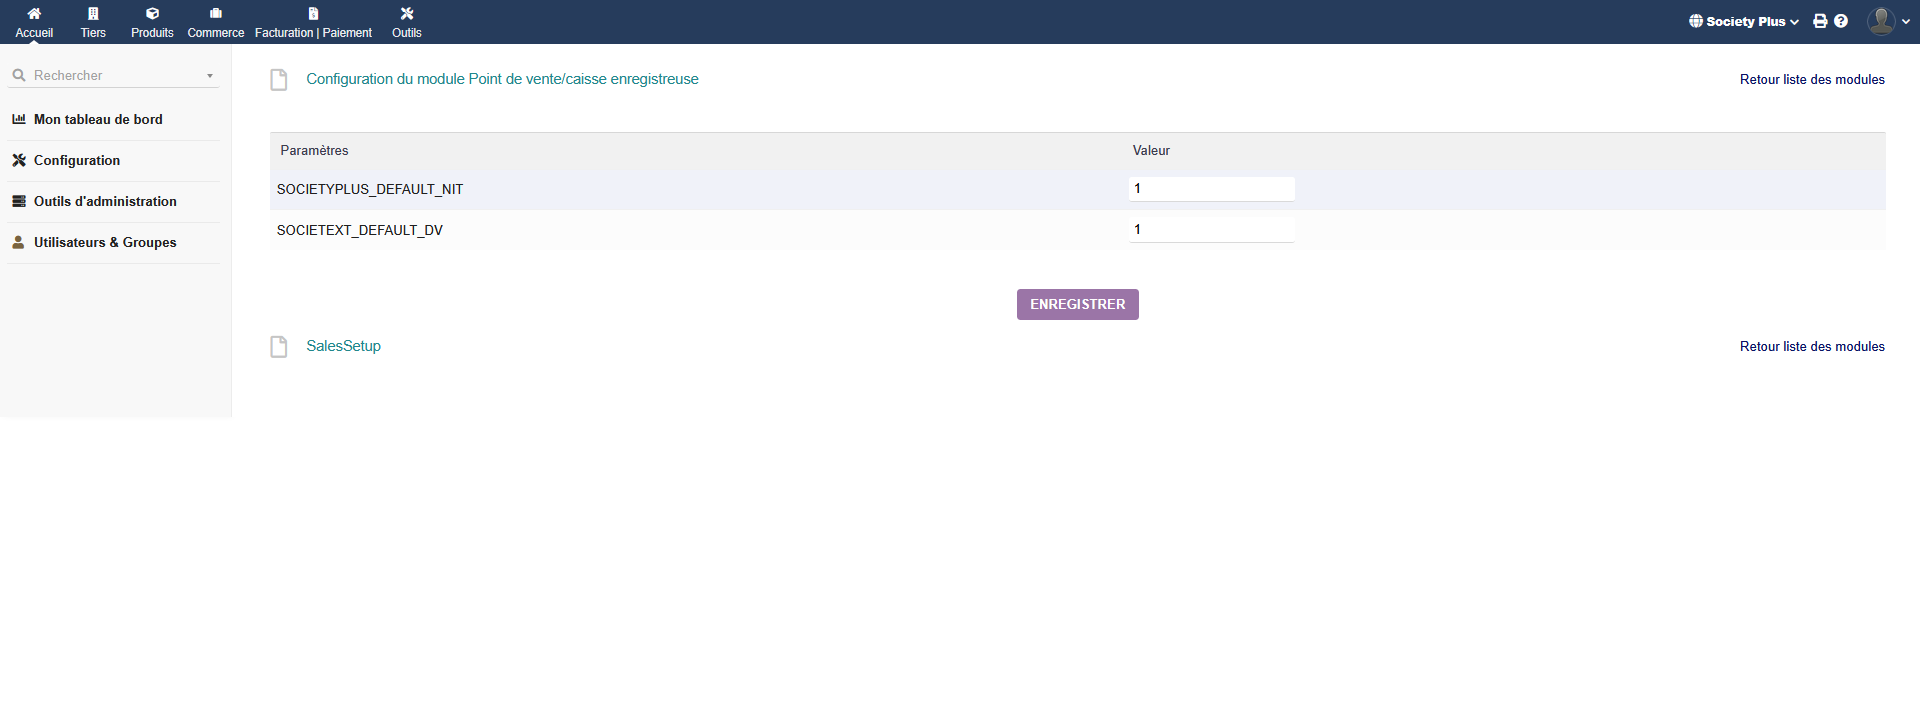Open Tiers via the building icon
Viewport: 1920px width, 711px height.
click(x=93, y=14)
